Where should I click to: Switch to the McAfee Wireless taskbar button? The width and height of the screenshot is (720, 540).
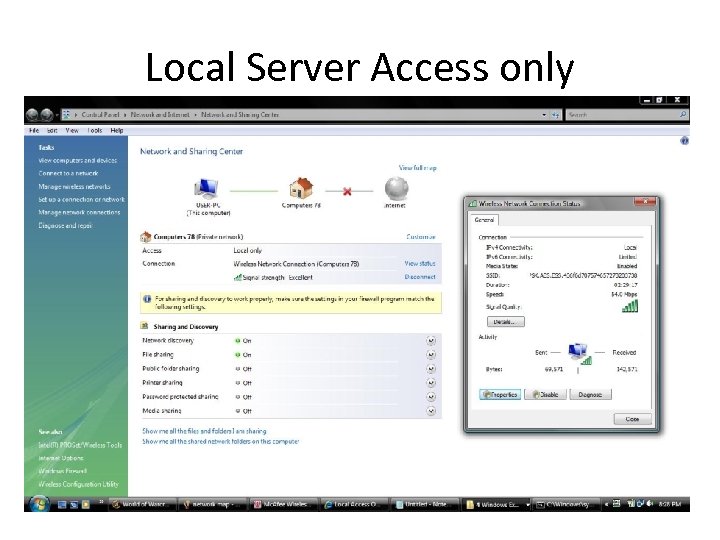click(x=285, y=504)
